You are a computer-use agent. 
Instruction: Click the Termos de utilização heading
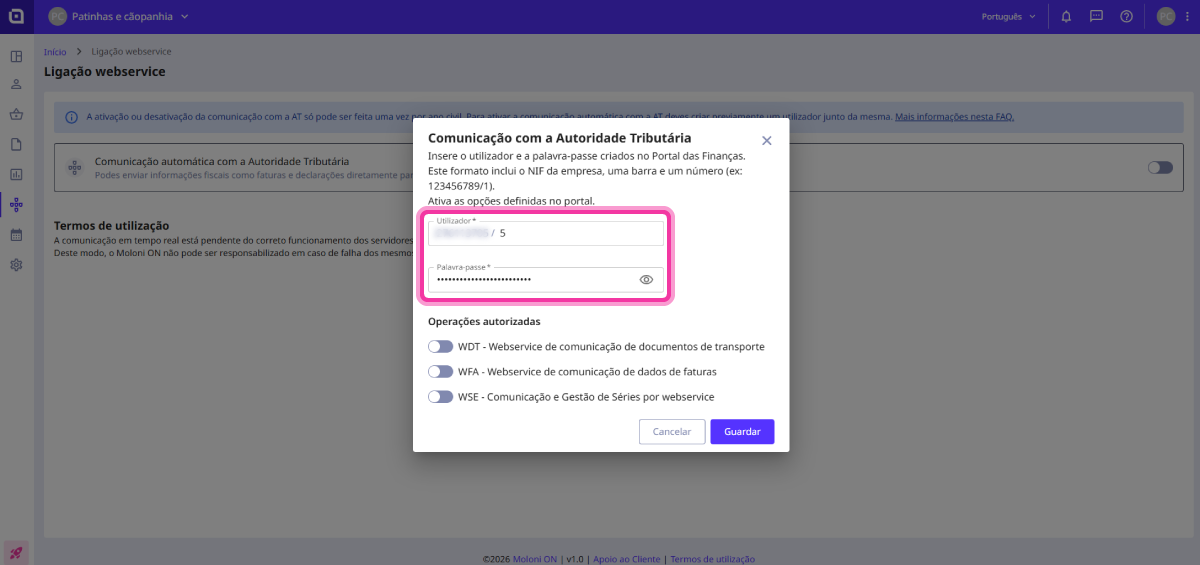coord(111,226)
